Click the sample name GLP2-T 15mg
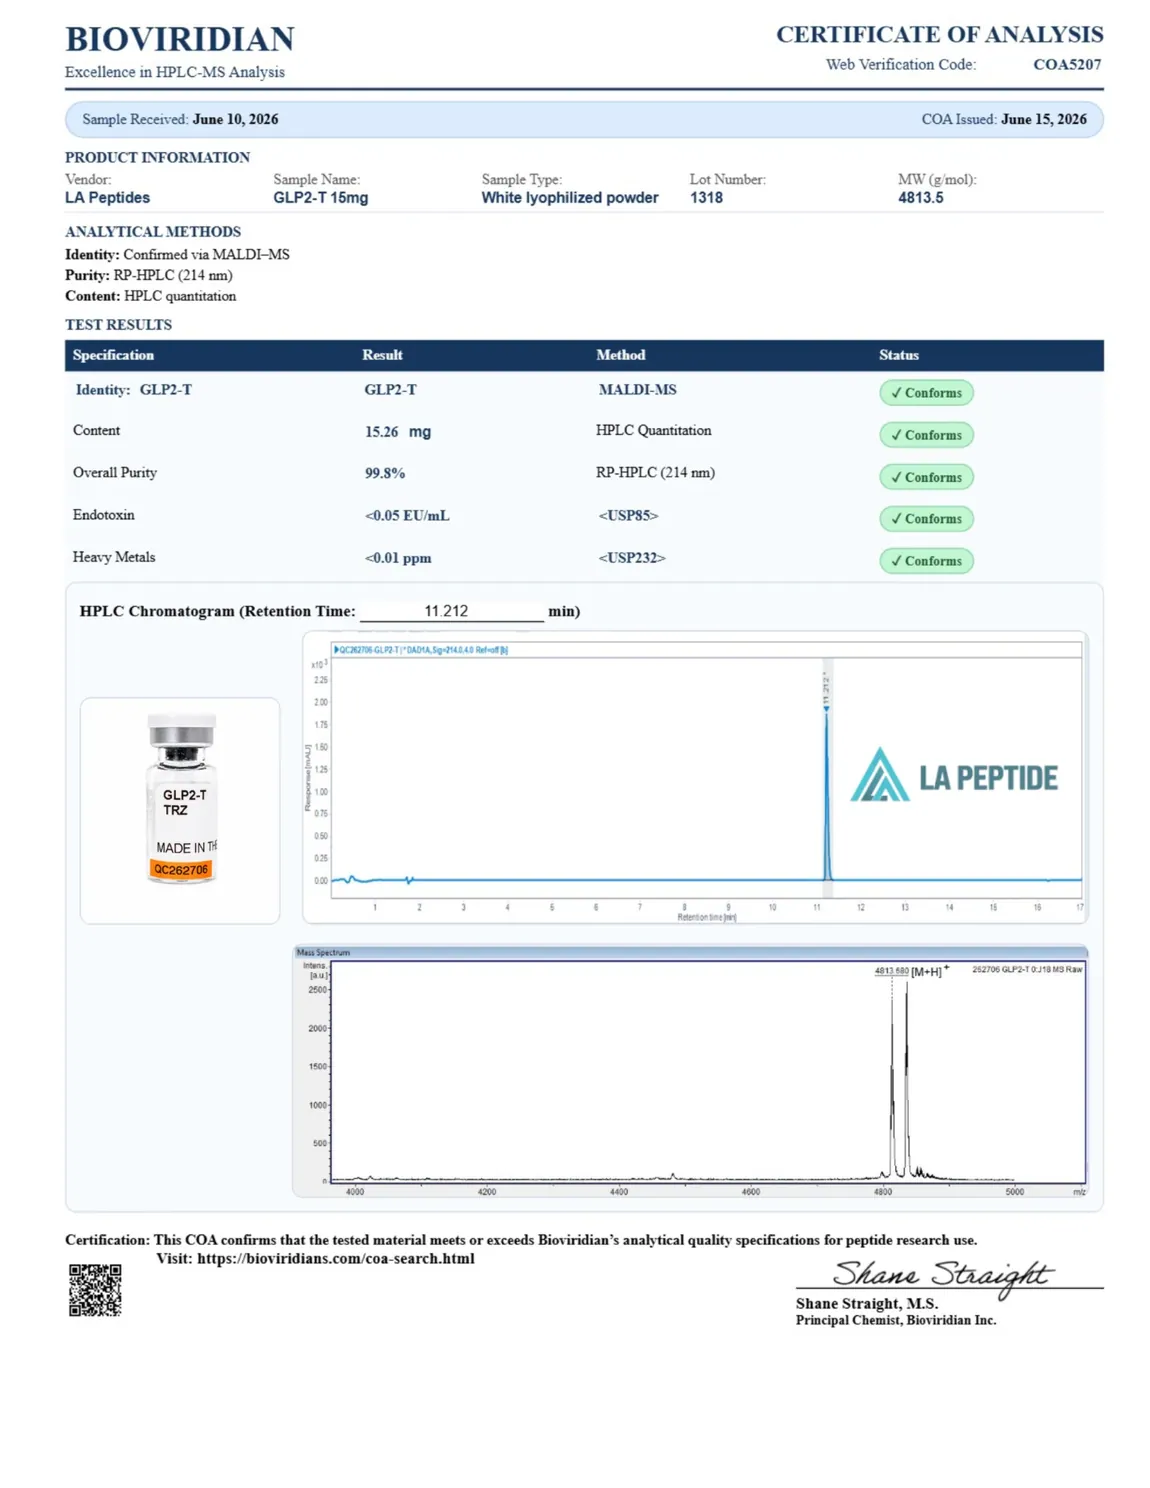This screenshot has width=1150, height=1488. tap(320, 198)
